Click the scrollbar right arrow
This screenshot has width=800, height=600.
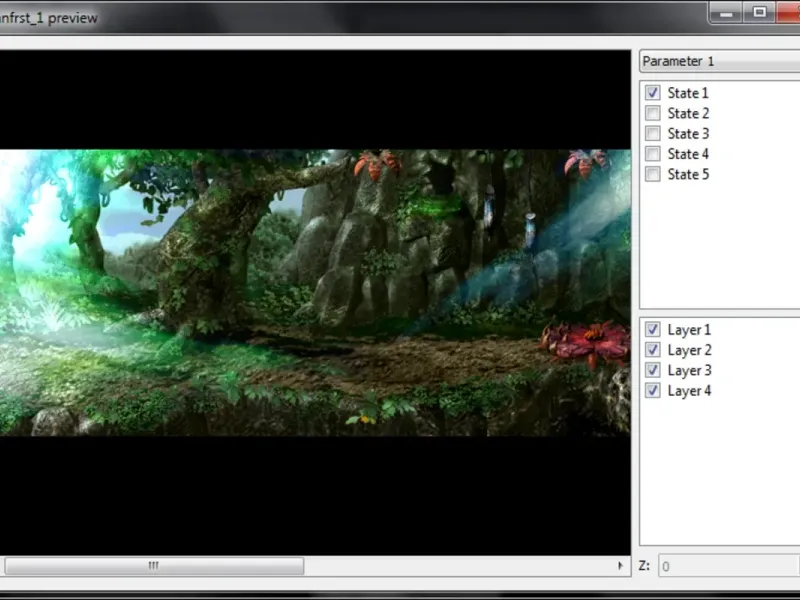620,566
